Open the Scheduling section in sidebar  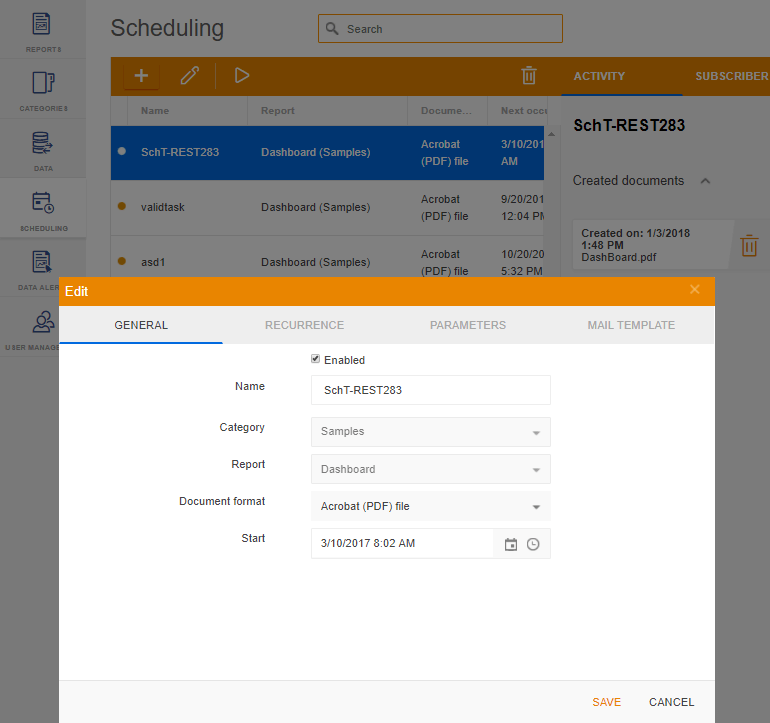[x=43, y=209]
